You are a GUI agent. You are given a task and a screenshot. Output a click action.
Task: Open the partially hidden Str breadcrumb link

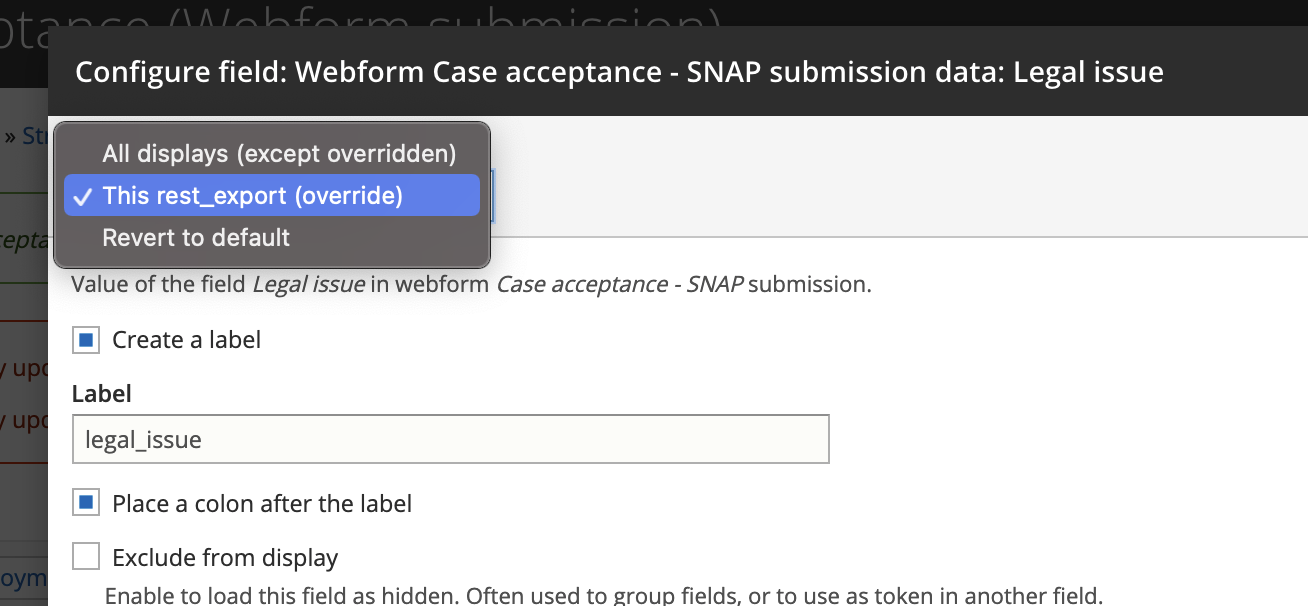coord(35,135)
